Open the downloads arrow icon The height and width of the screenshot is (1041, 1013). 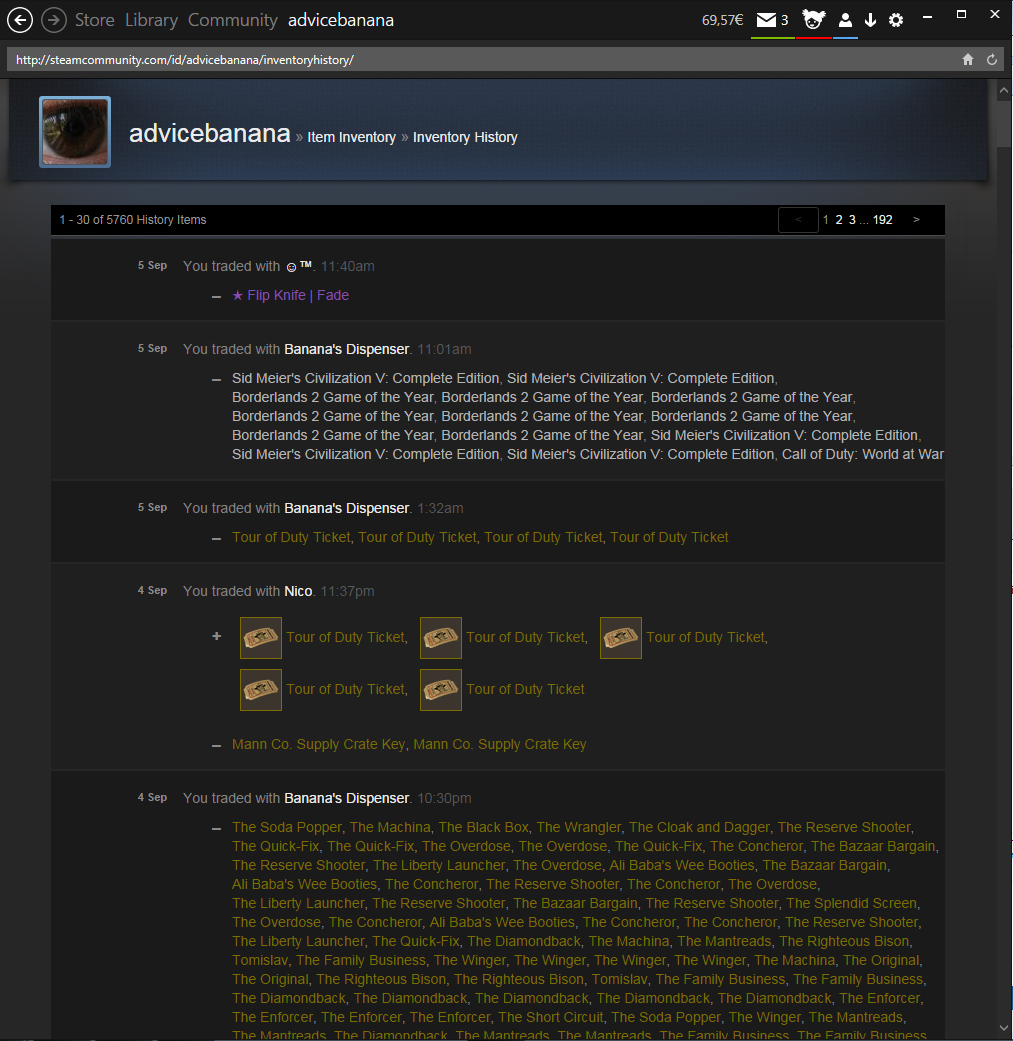point(870,20)
